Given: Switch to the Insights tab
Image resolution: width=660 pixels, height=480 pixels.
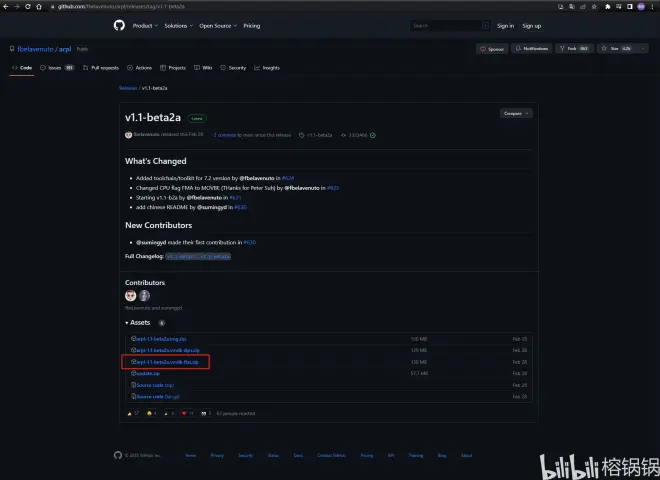Looking at the screenshot, I should (267, 68).
